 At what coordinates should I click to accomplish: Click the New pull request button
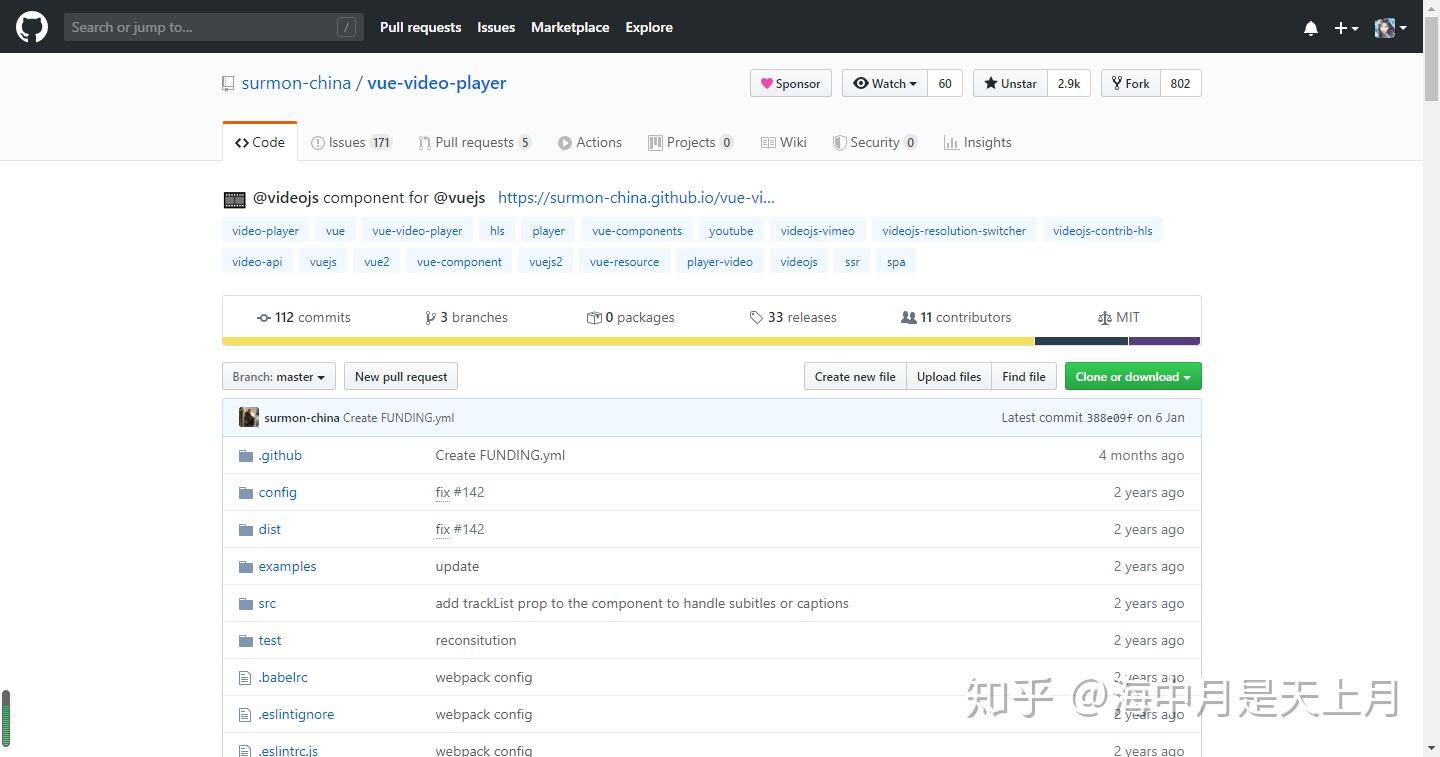[400, 376]
